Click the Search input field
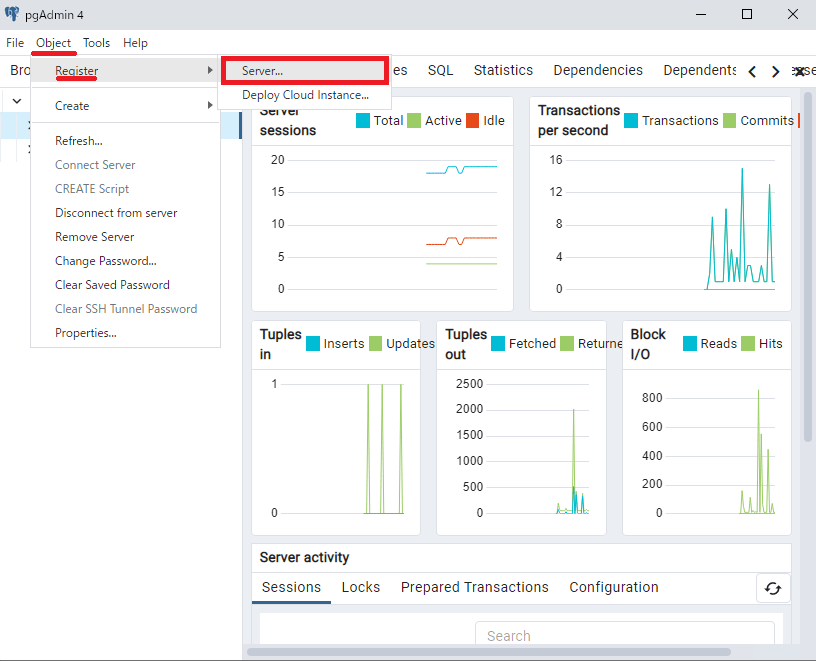 coord(624,635)
